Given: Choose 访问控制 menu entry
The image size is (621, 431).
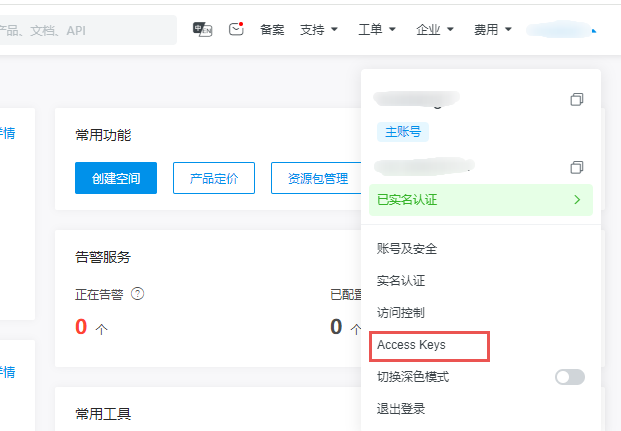Looking at the screenshot, I should pos(401,313).
